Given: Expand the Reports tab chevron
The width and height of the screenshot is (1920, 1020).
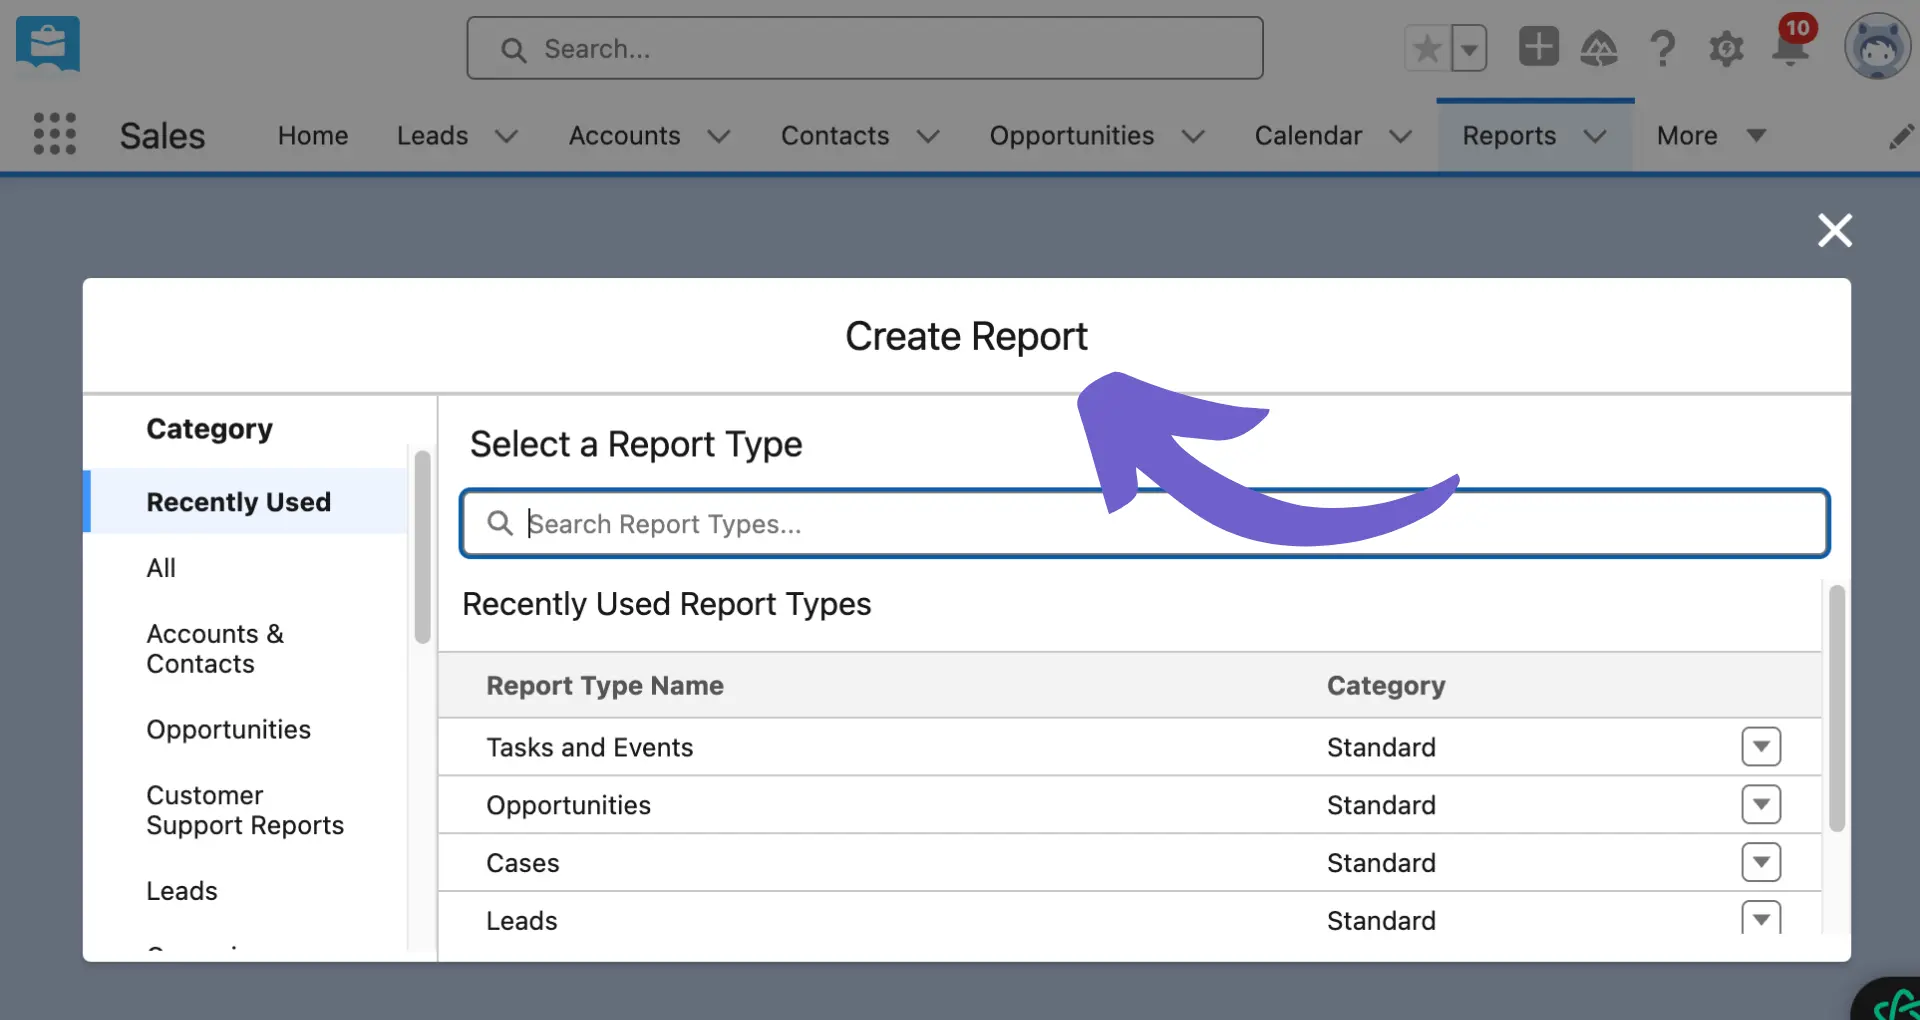Looking at the screenshot, I should coord(1595,136).
